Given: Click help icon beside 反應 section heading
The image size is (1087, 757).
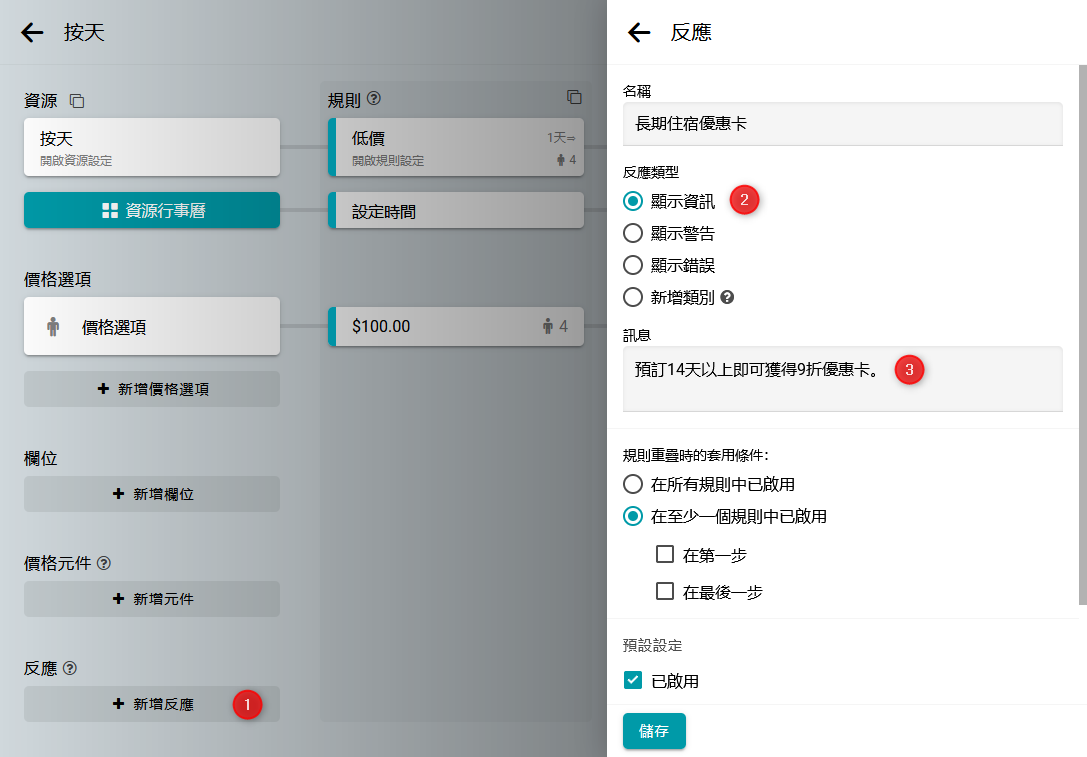Looking at the screenshot, I should 70,668.
